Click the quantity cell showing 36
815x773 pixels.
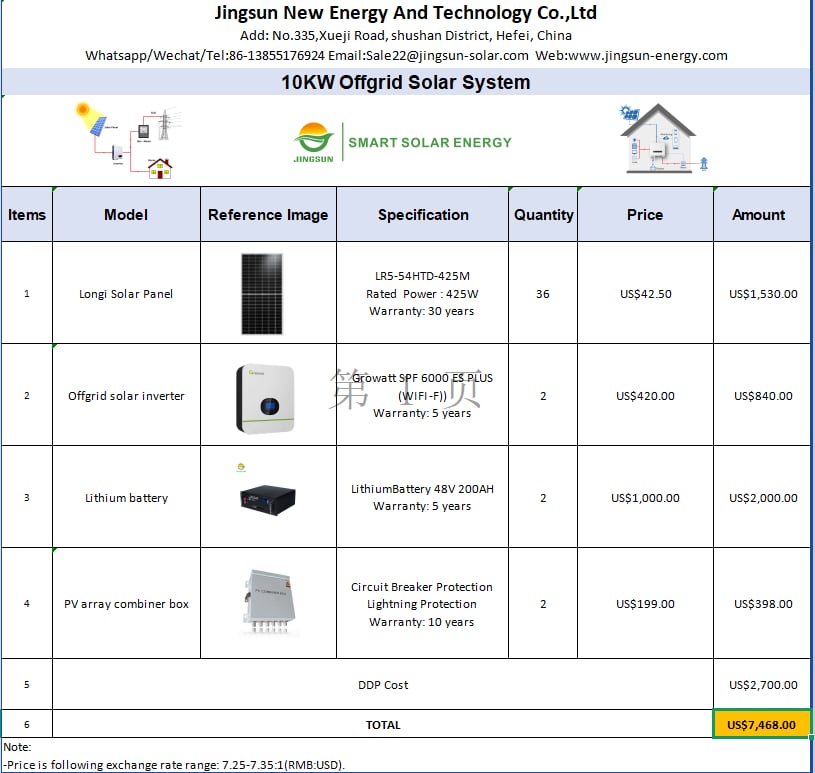click(x=543, y=293)
